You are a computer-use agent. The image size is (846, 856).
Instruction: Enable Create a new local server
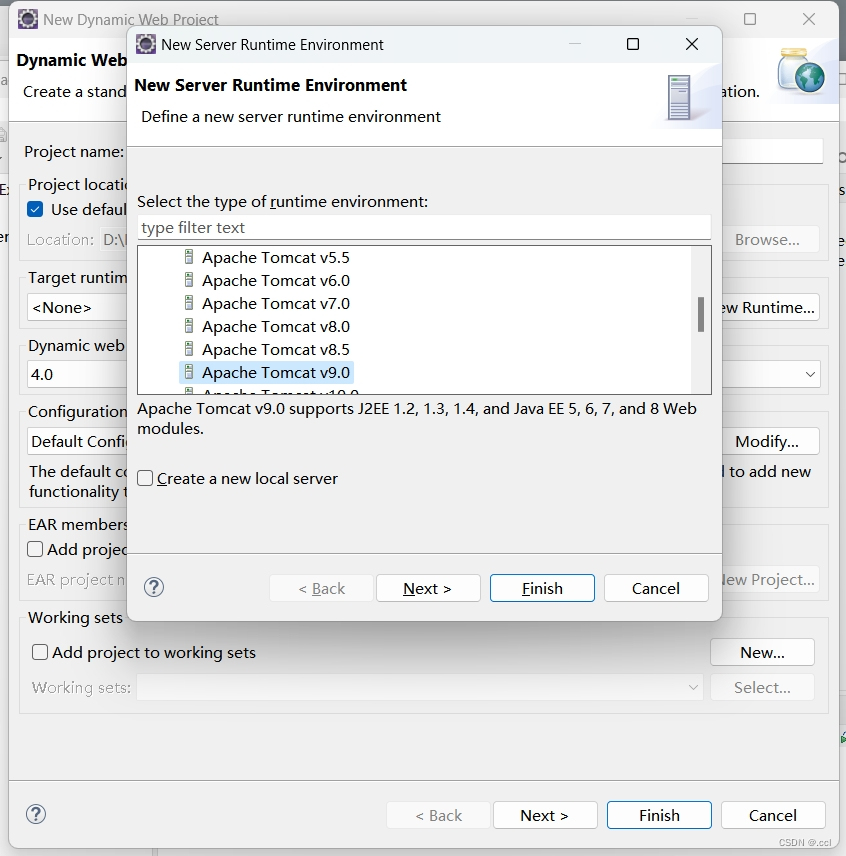coord(145,478)
